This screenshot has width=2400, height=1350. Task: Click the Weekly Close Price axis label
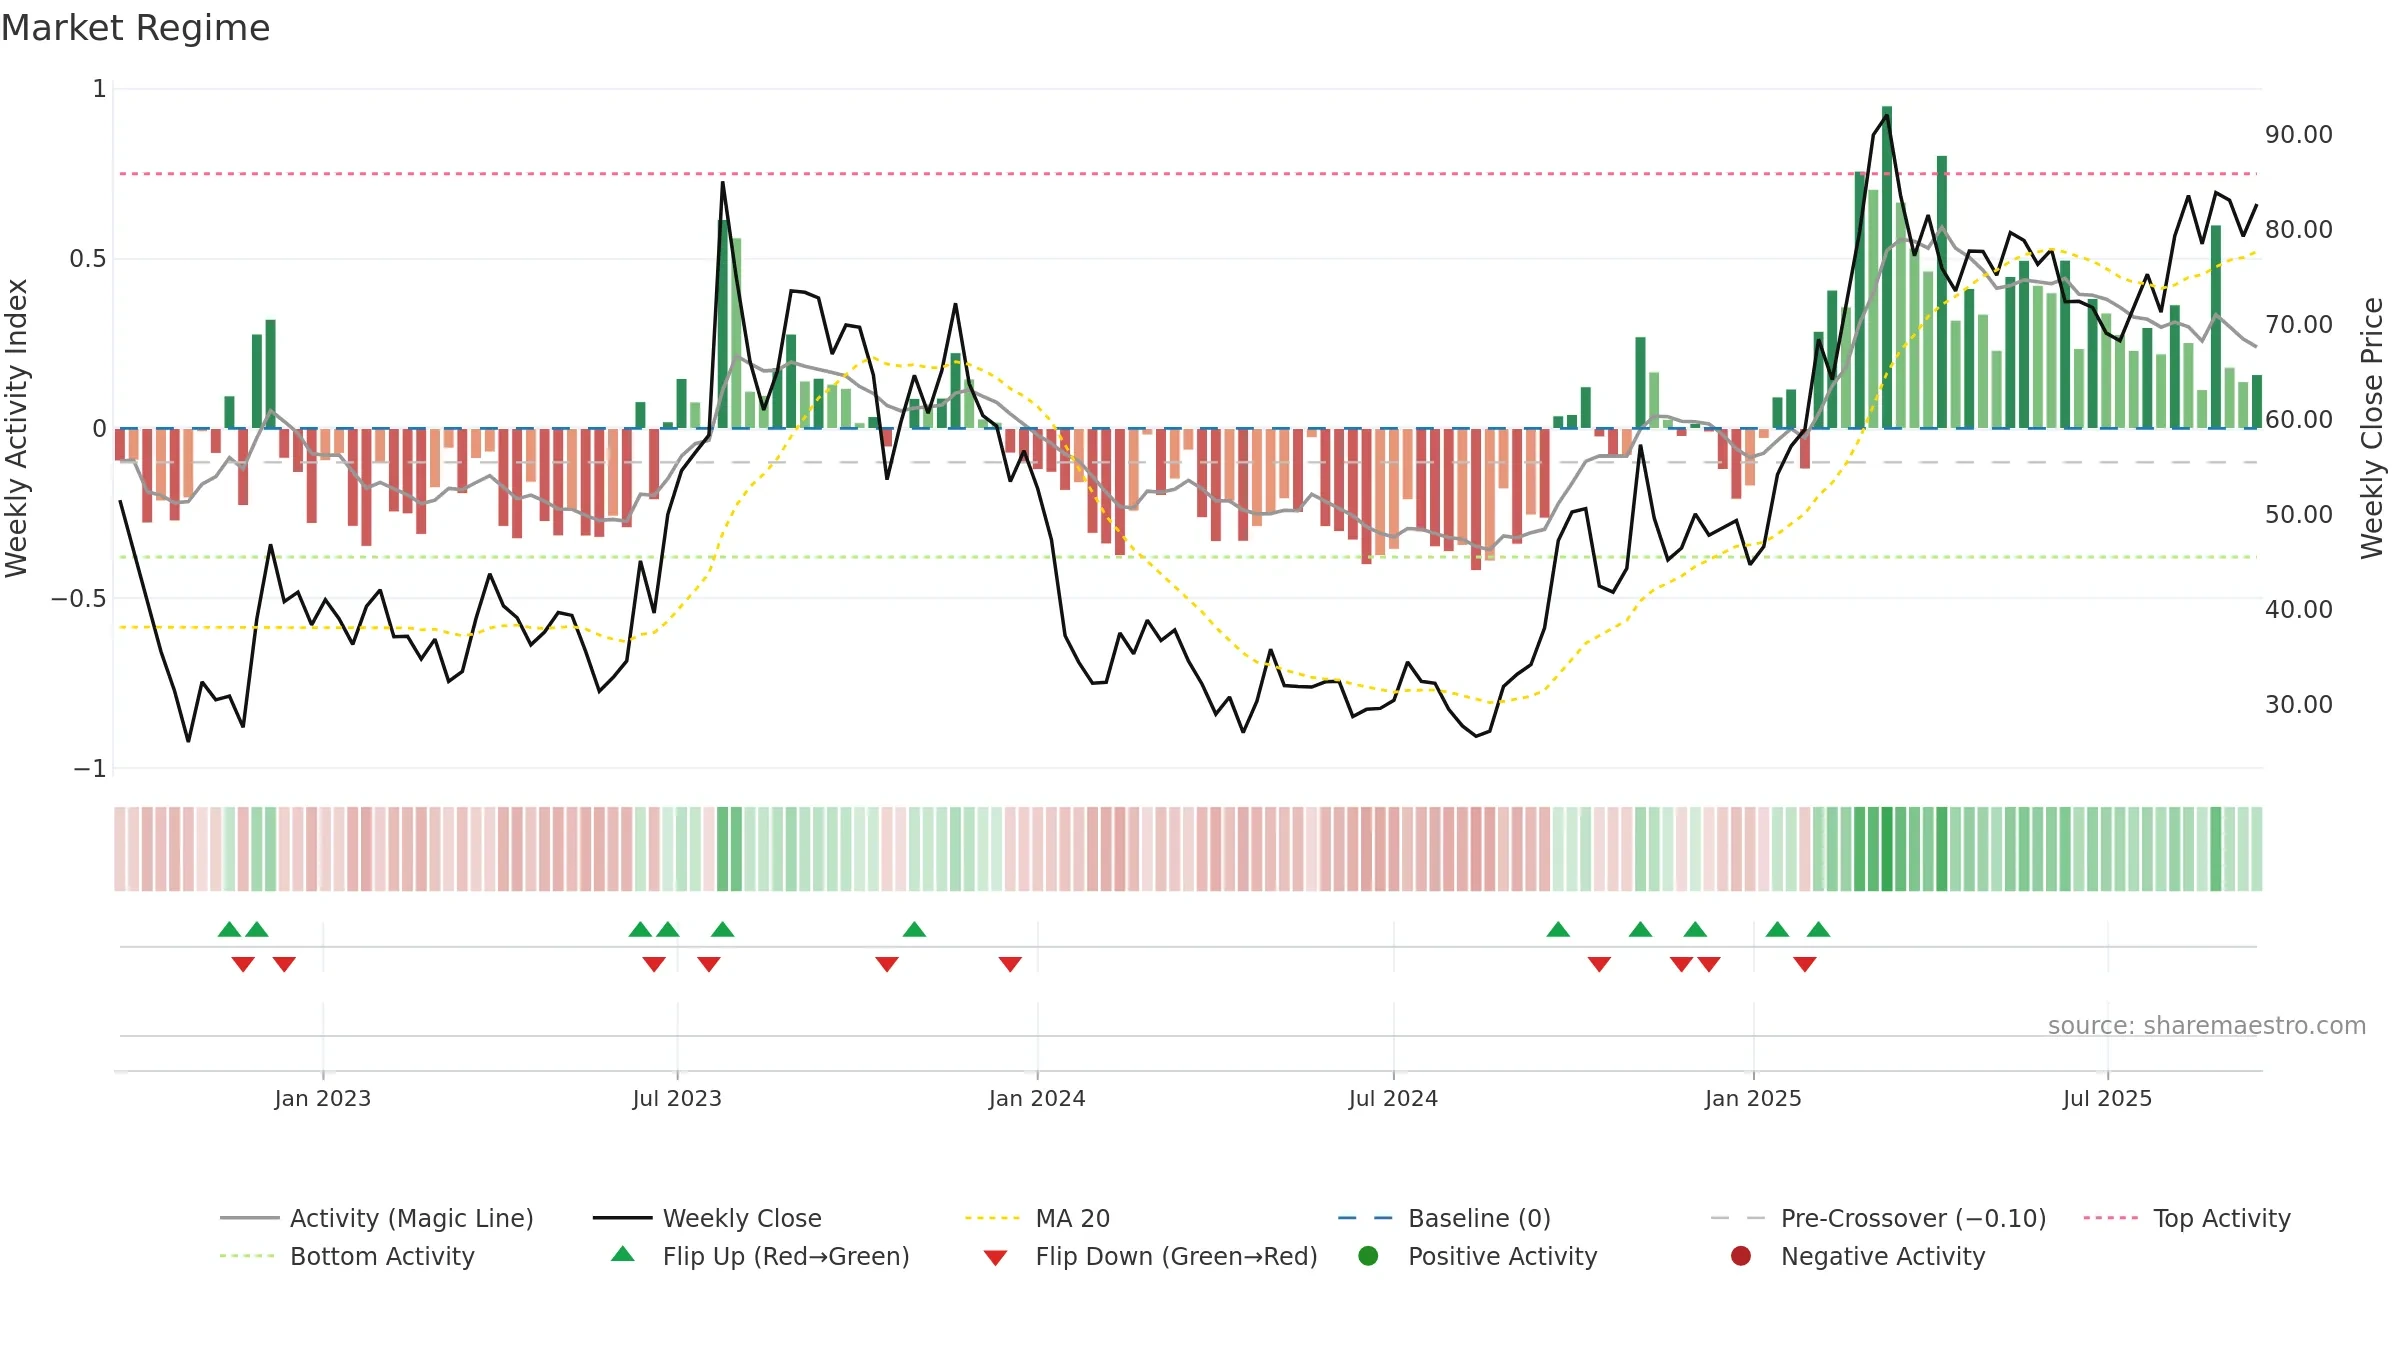point(2372,428)
